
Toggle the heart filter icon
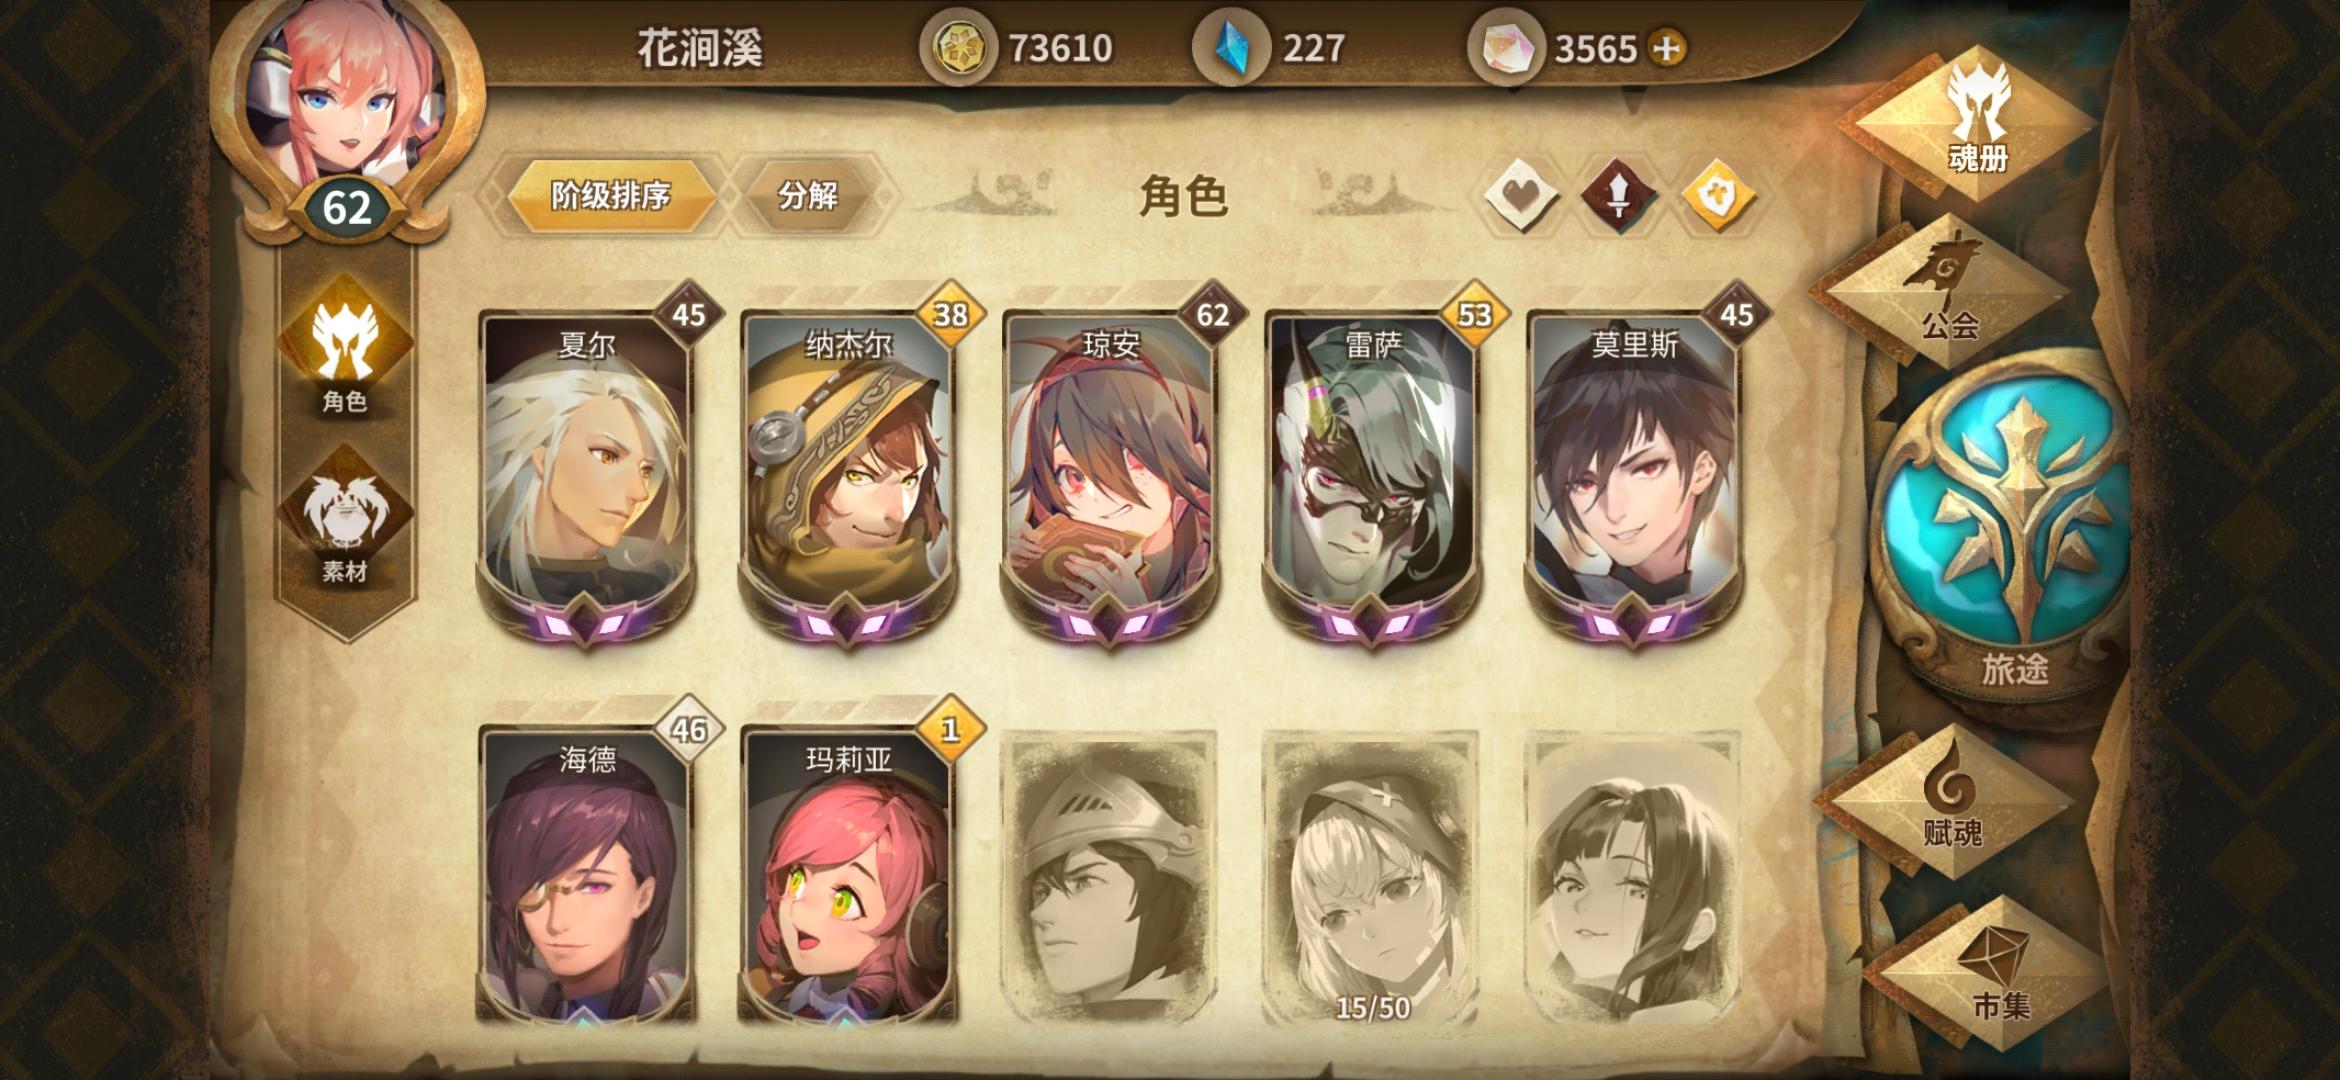[x=1520, y=195]
